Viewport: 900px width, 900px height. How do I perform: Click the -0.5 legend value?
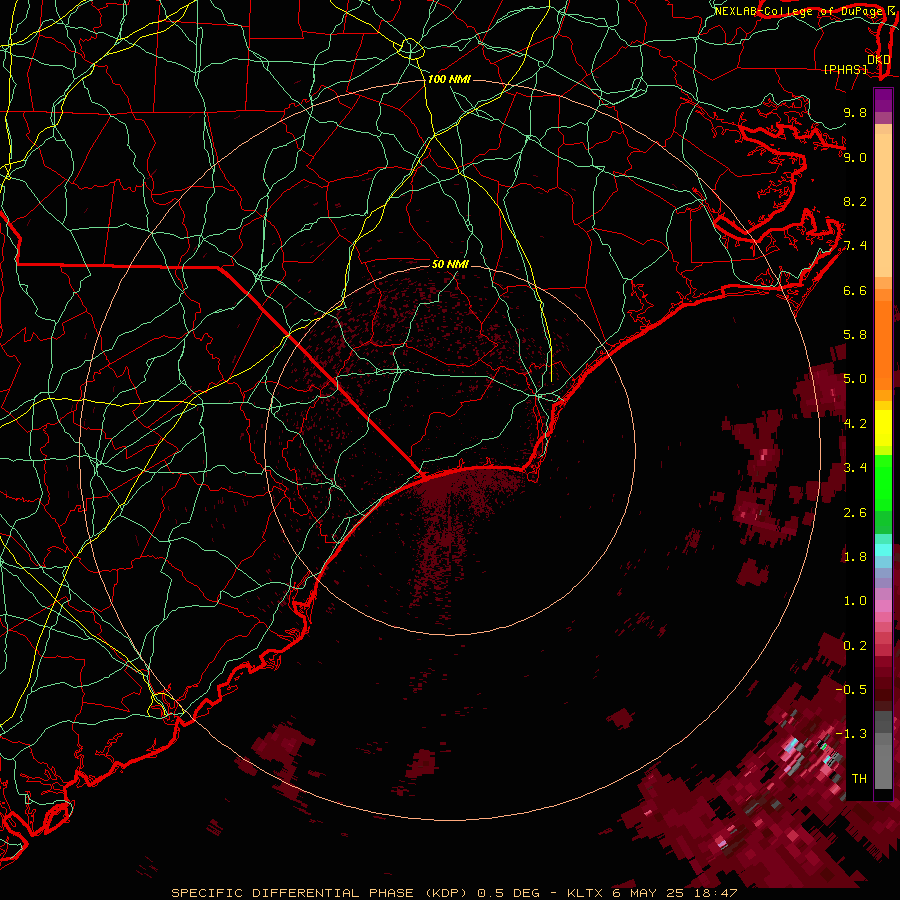click(x=851, y=690)
